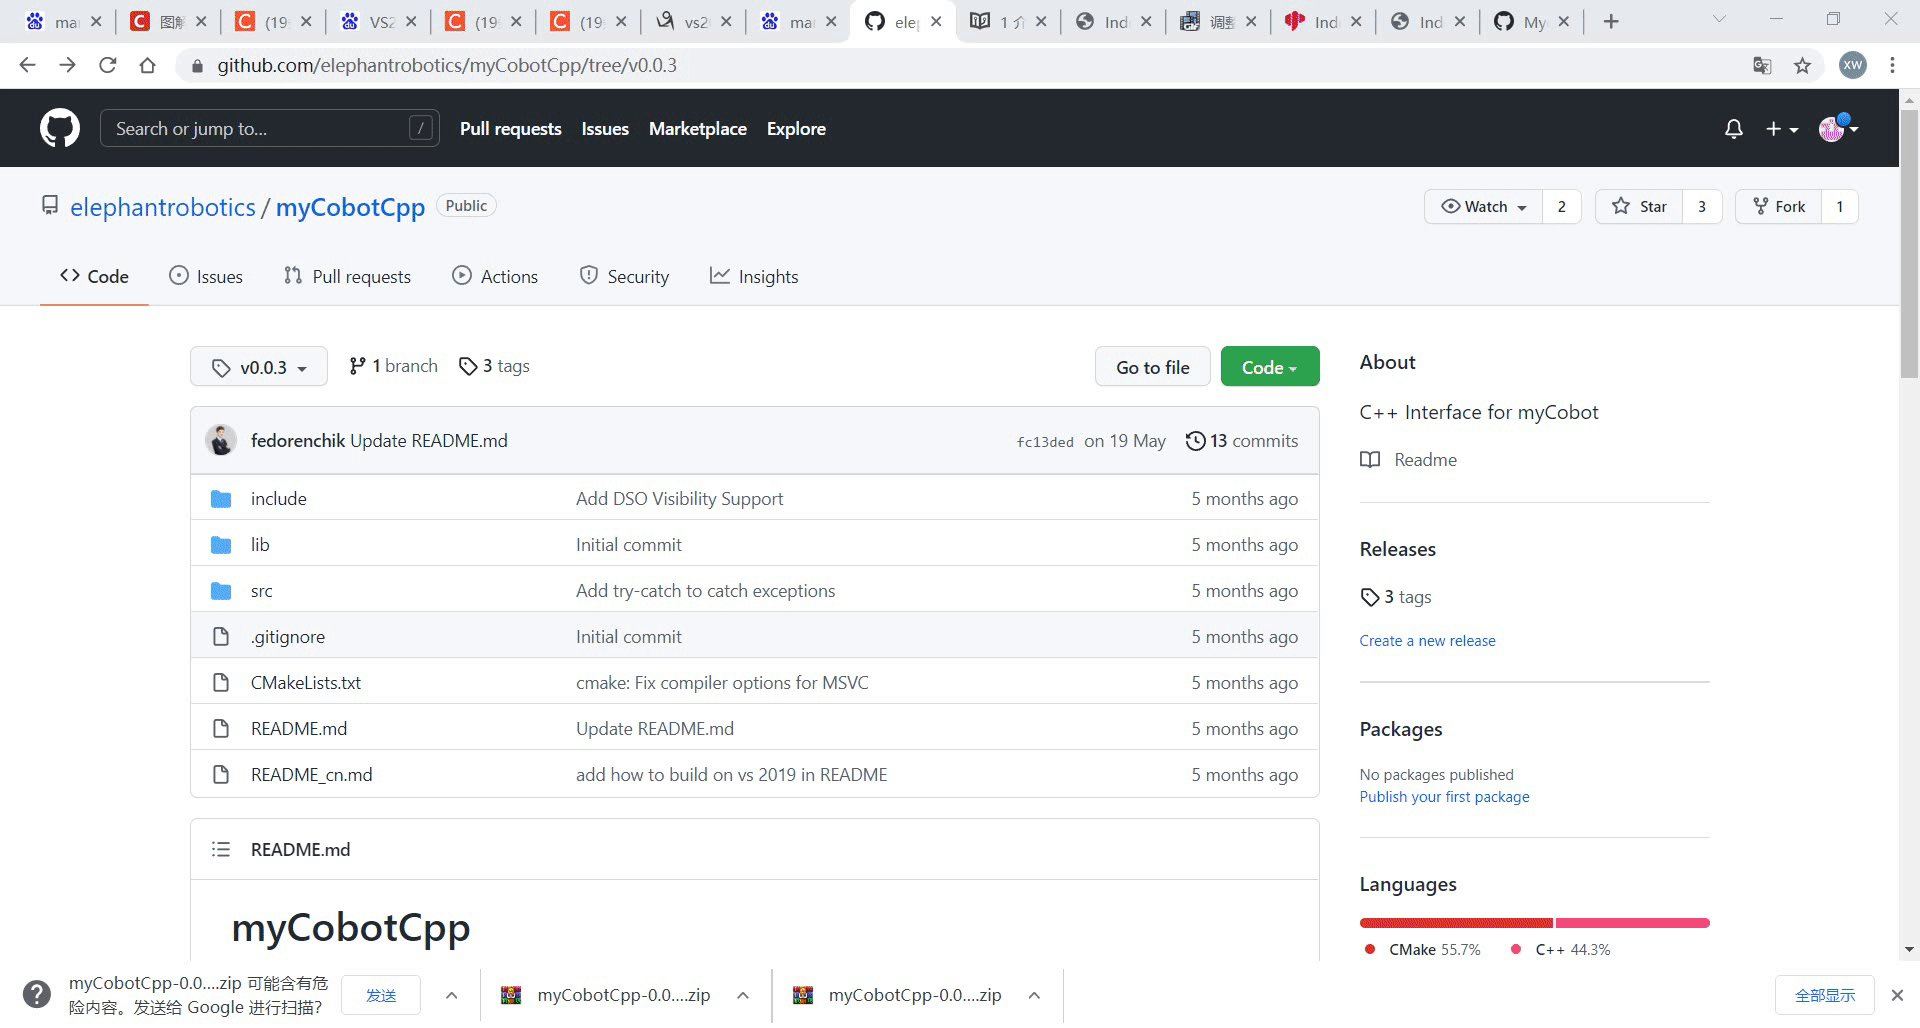Click the browser bookmark star icon
Viewport: 1920px width, 1028px height.
point(1802,66)
